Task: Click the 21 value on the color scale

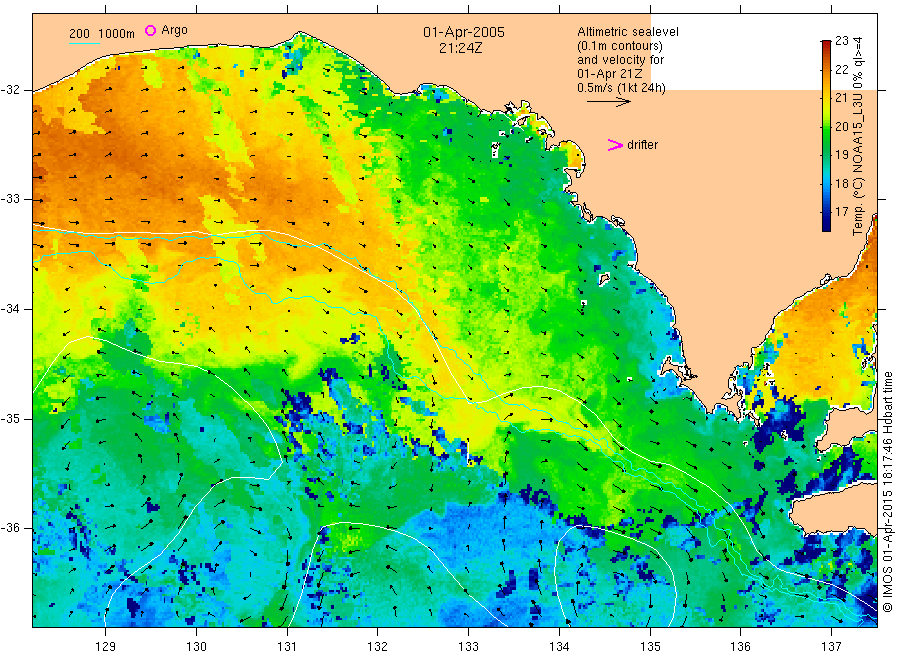Action: (841, 98)
